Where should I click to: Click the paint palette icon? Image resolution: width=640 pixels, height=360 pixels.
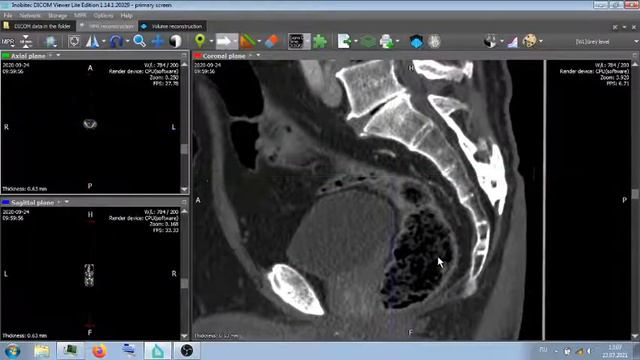click(x=529, y=41)
